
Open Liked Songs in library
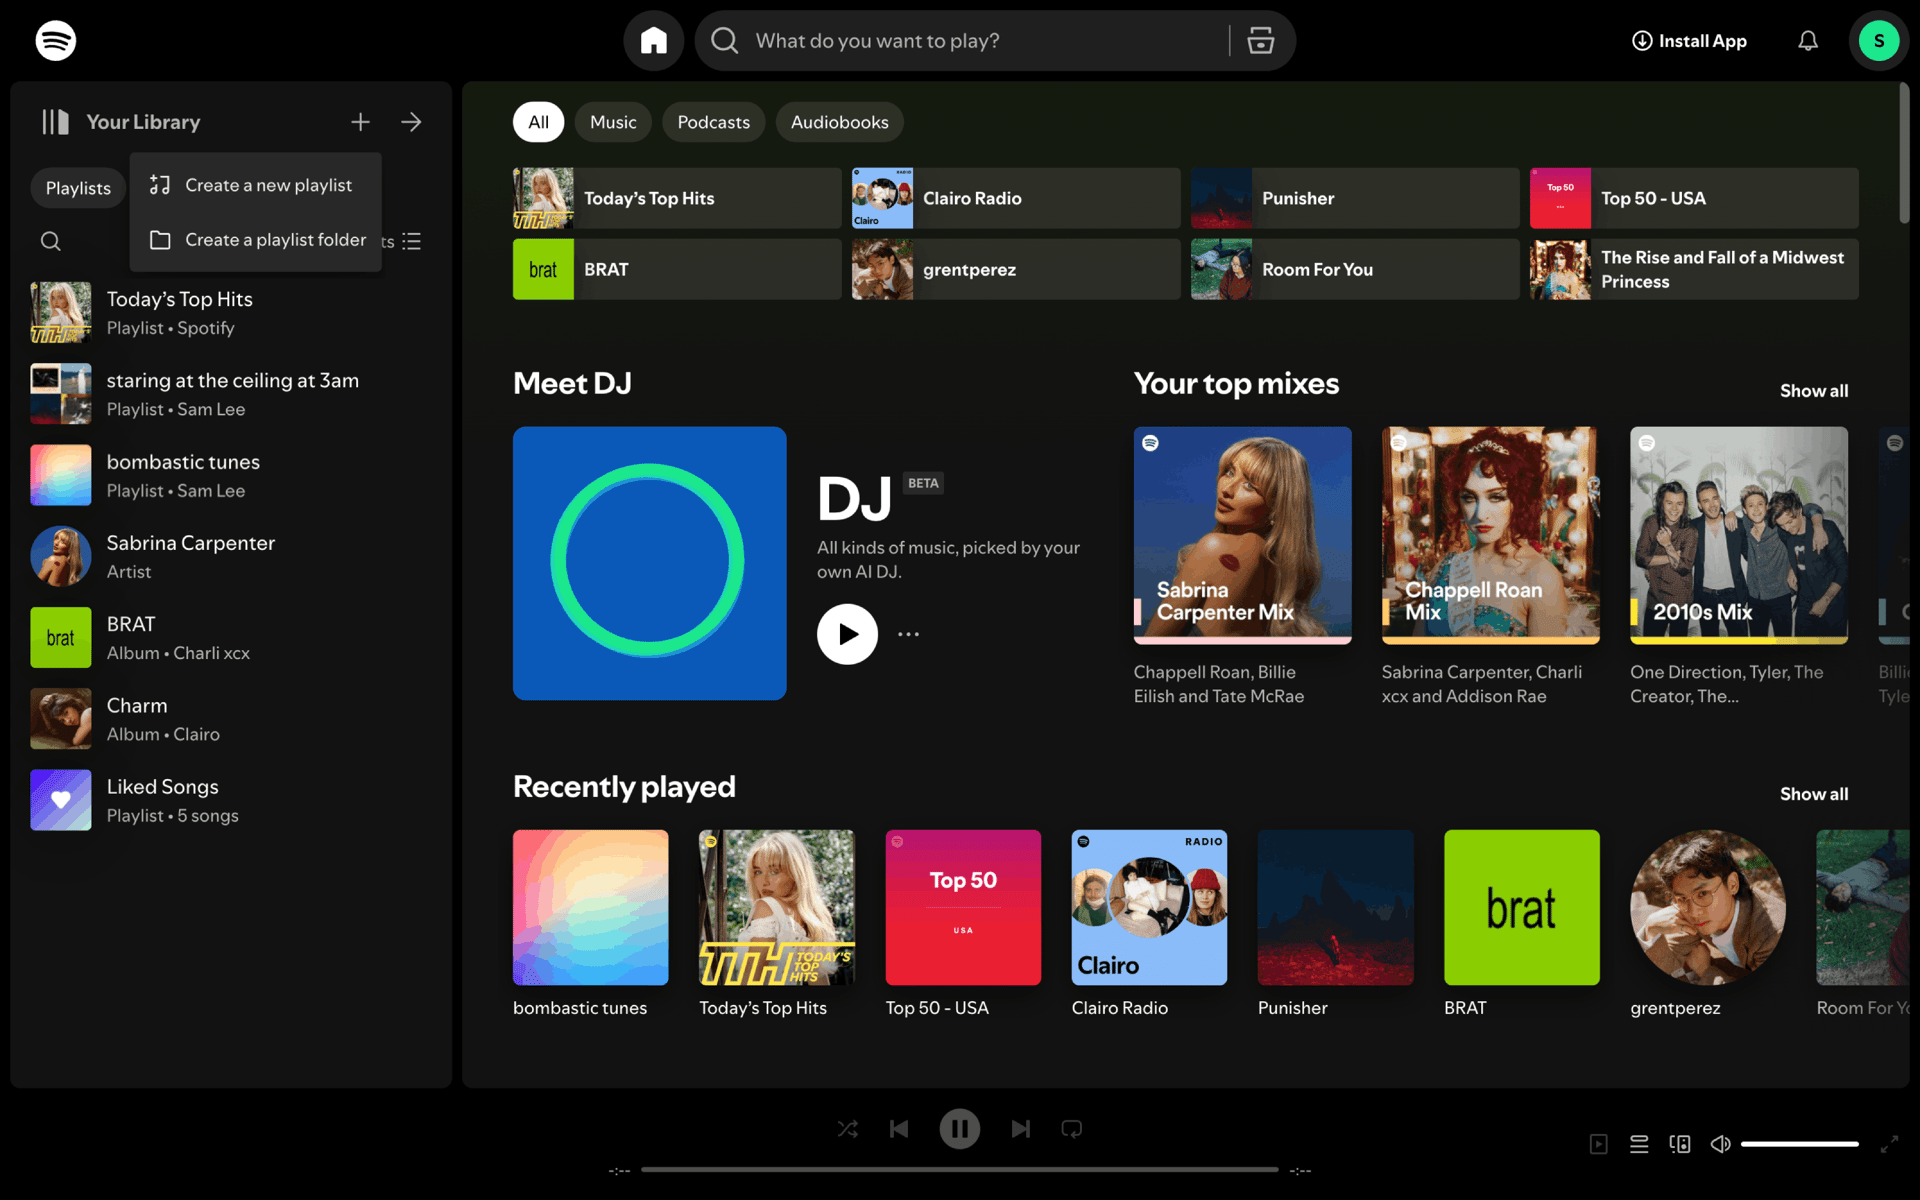click(x=231, y=800)
